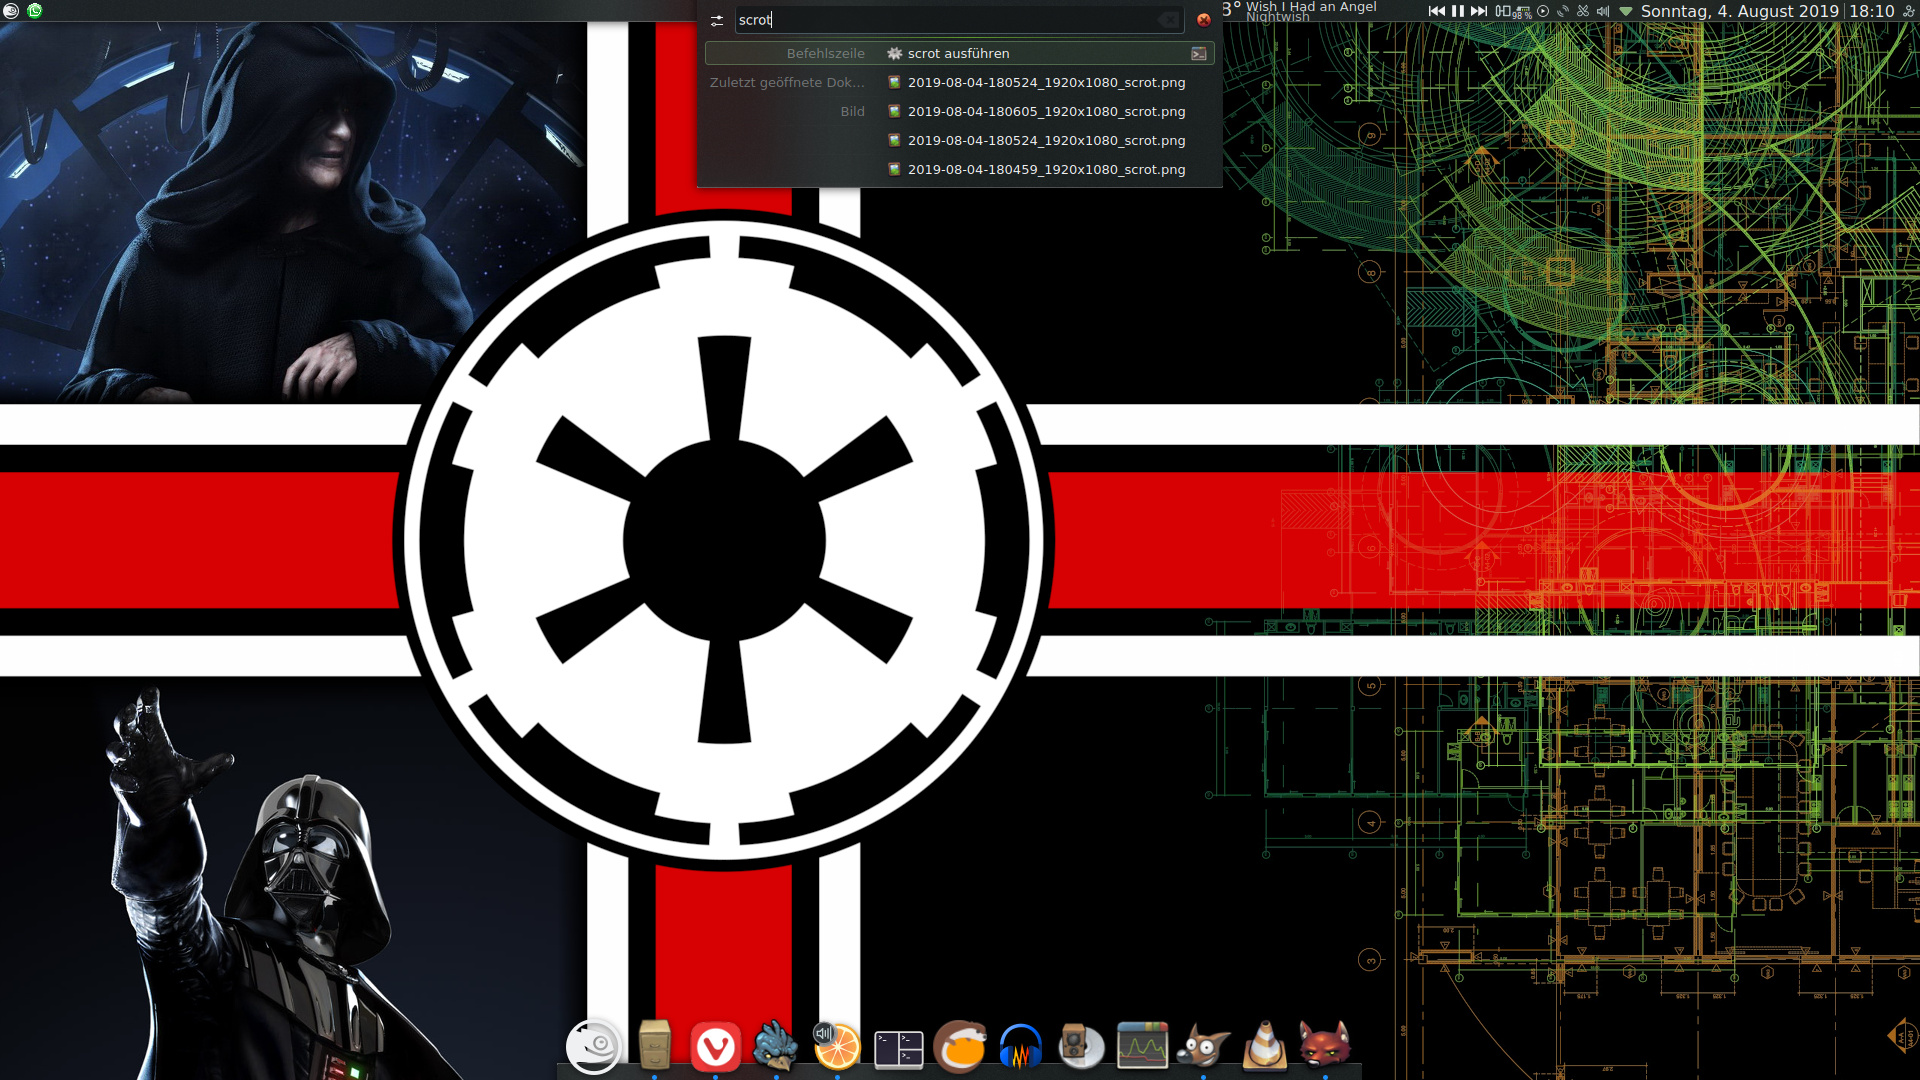Go back to the previous track
1920x1080 pixels.
tap(1437, 11)
